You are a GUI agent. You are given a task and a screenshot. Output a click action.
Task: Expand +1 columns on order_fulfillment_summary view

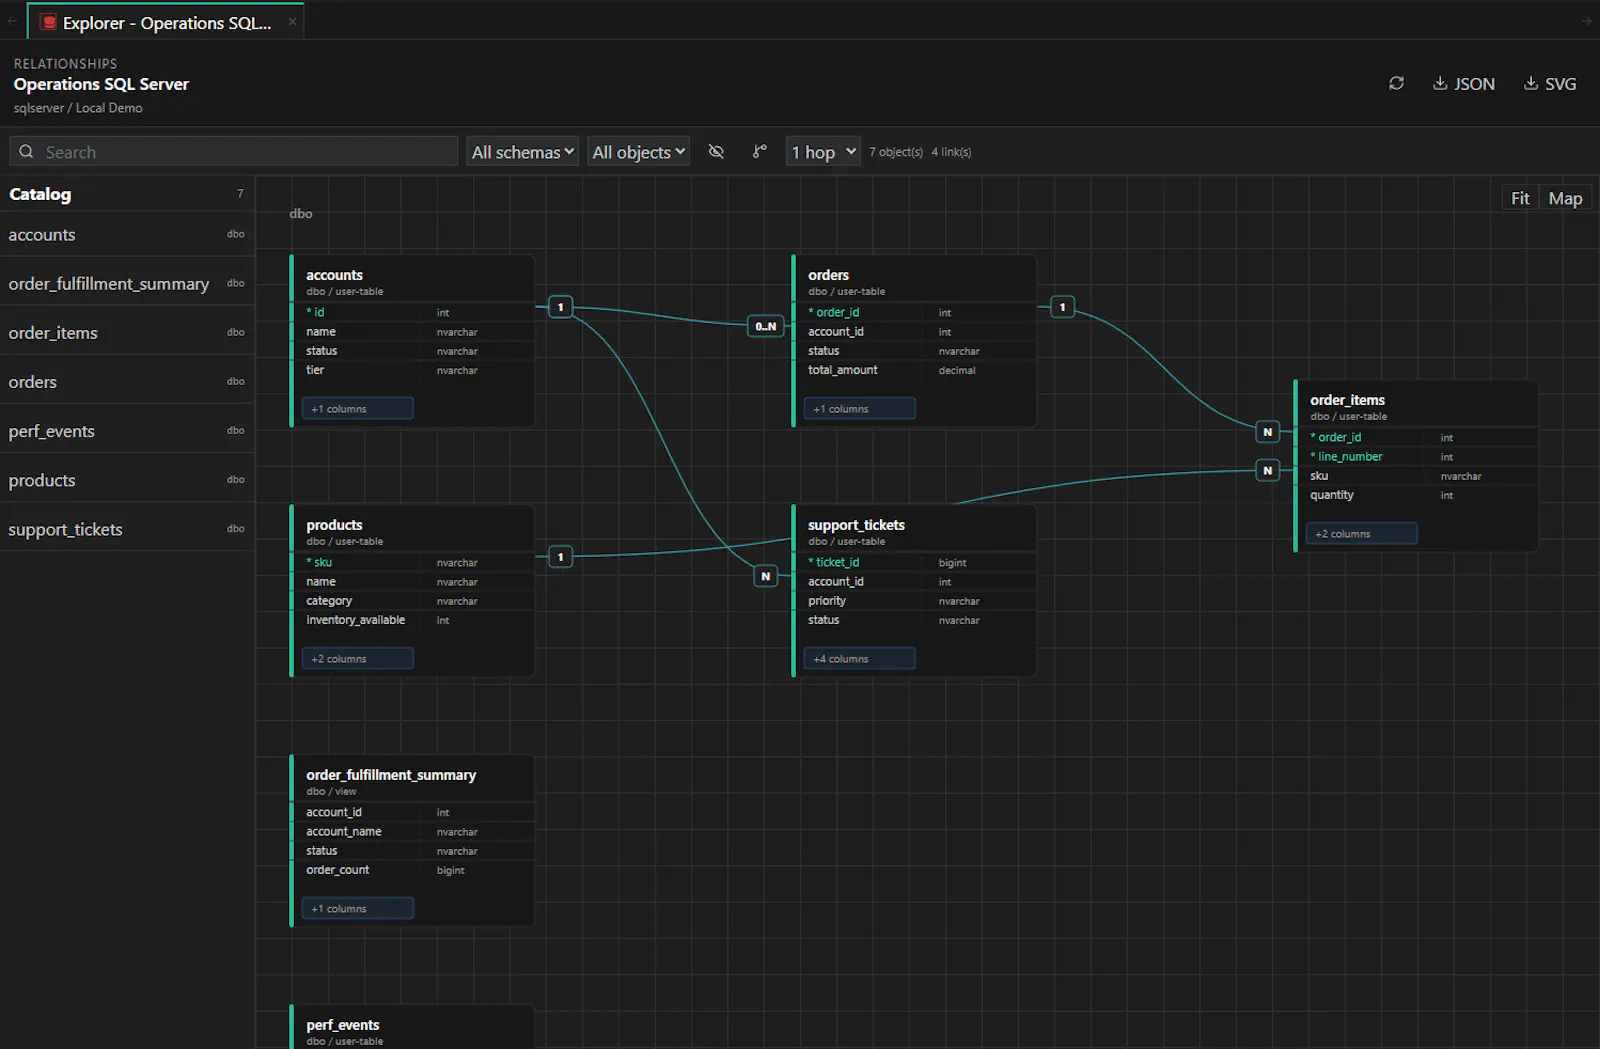click(x=358, y=908)
